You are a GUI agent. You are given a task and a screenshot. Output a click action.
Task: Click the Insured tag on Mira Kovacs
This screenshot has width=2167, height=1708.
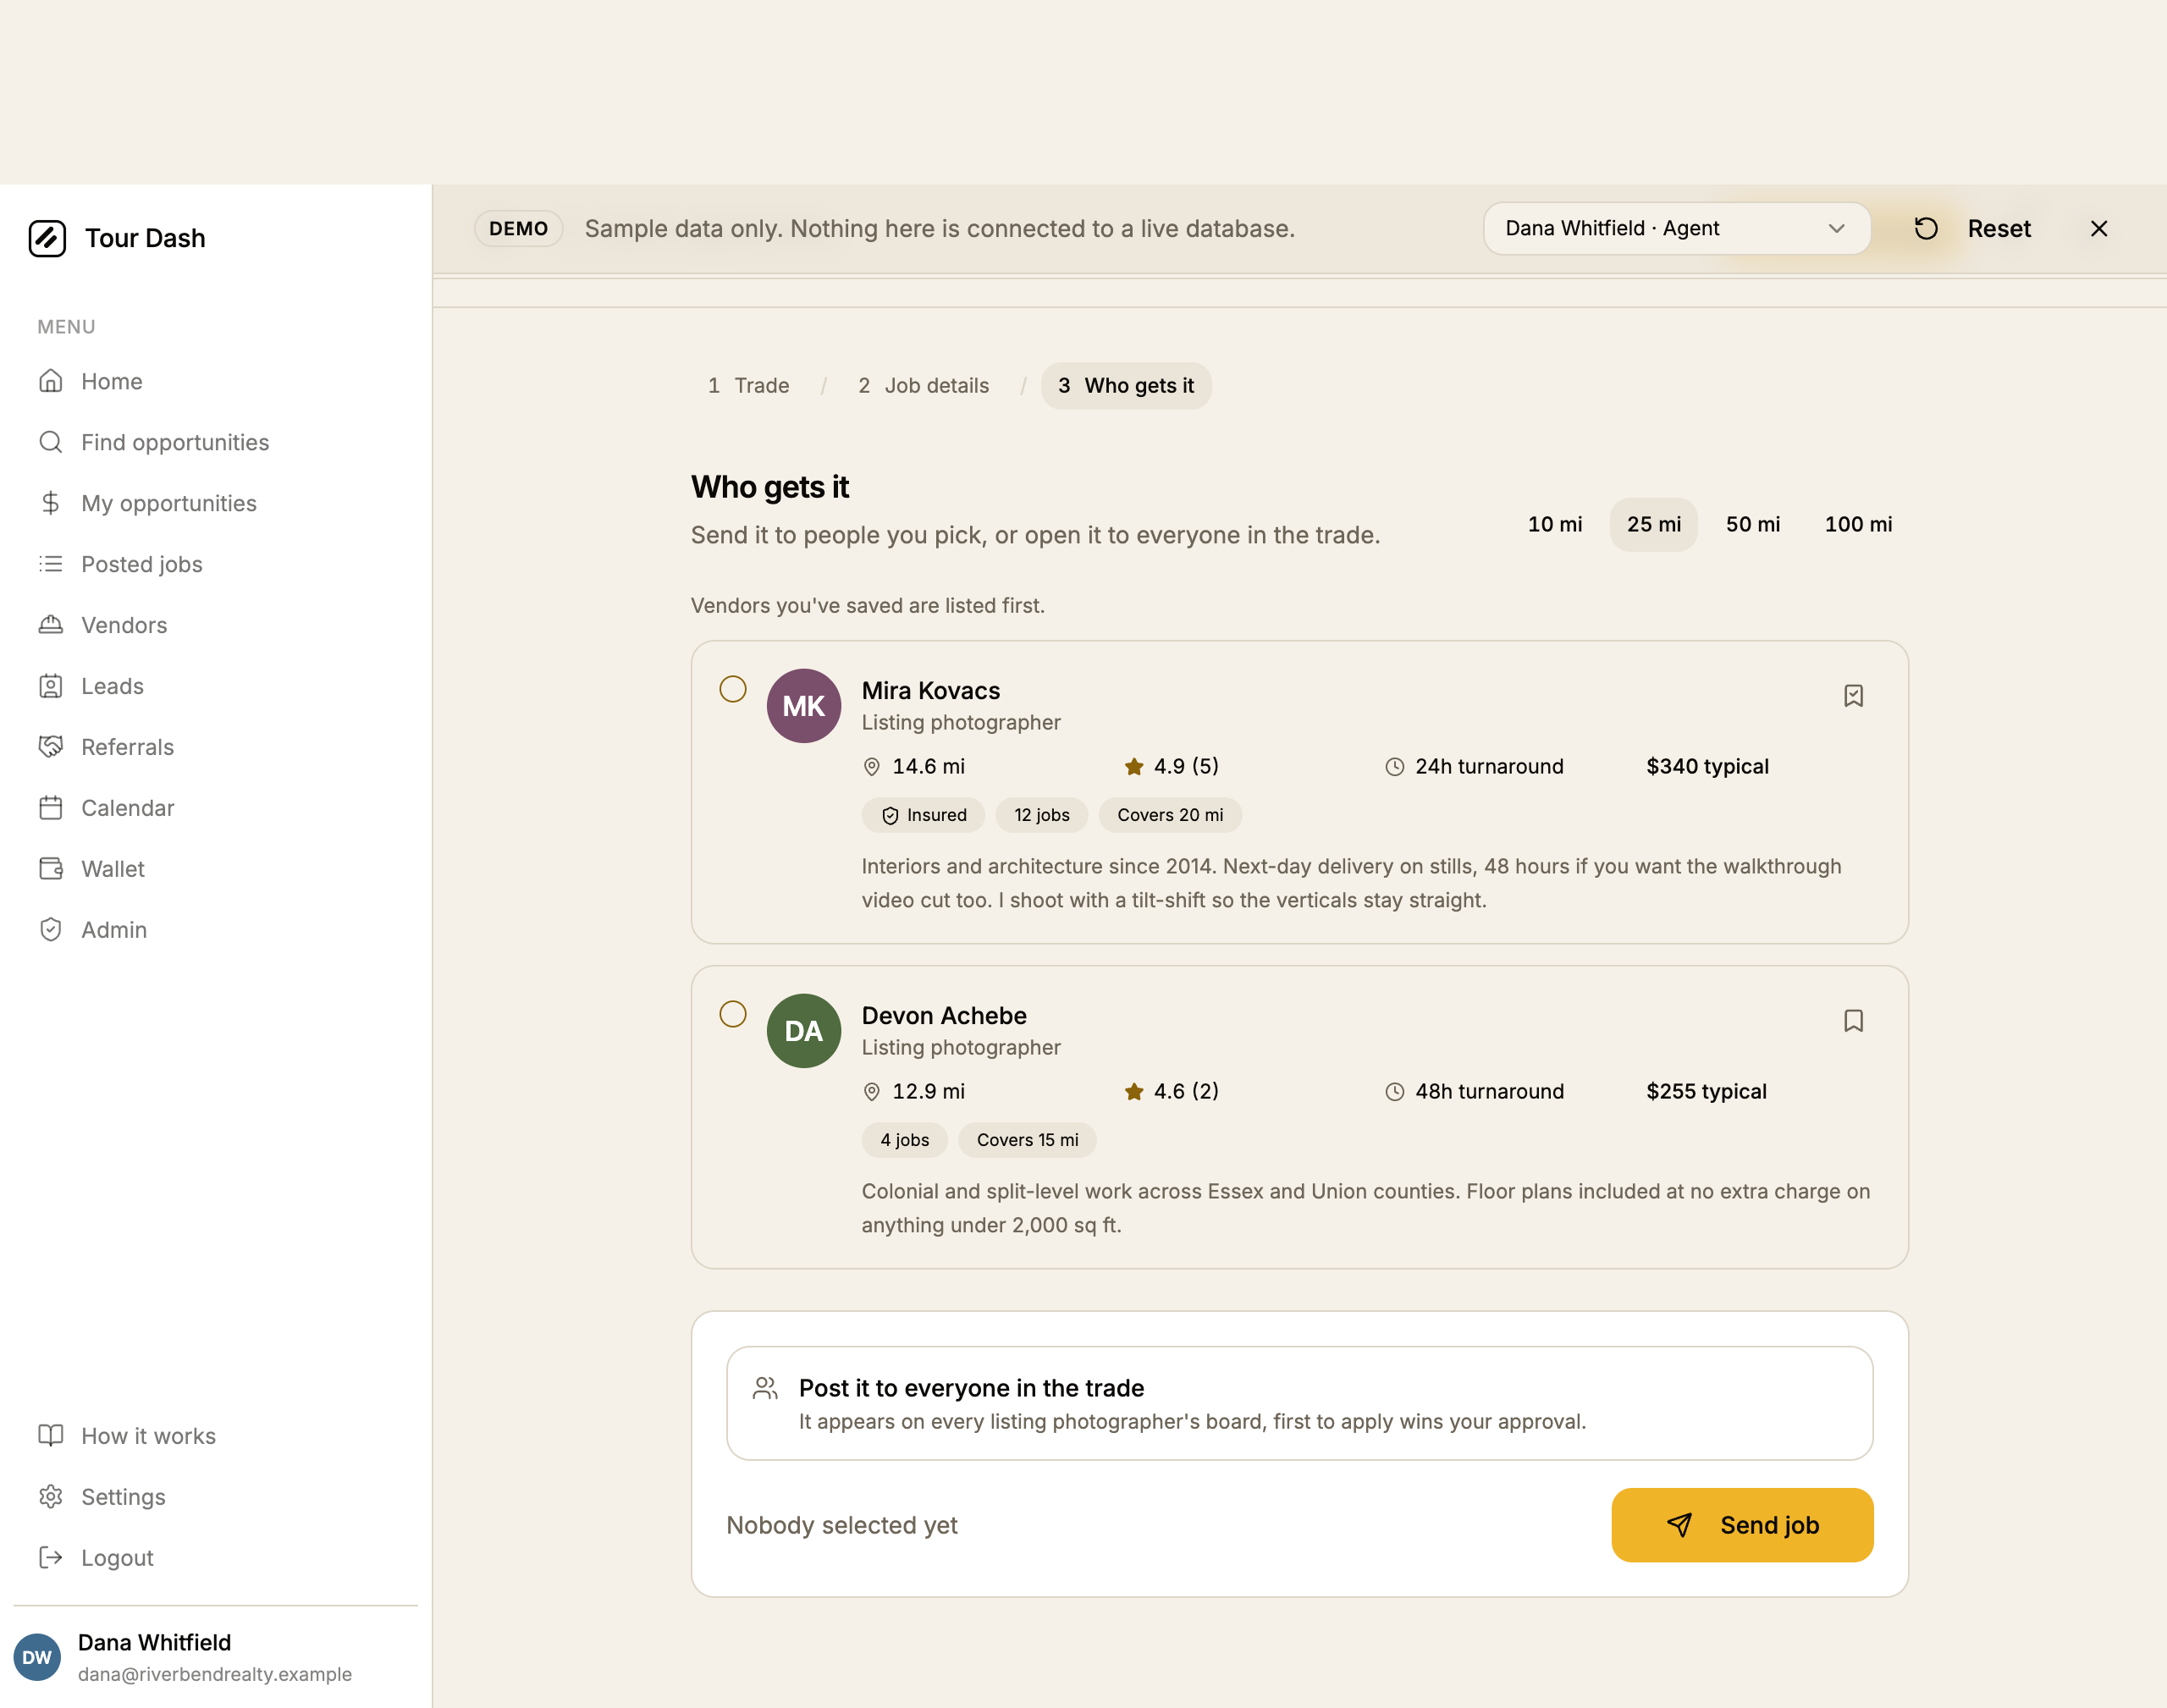pyautogui.click(x=923, y=815)
